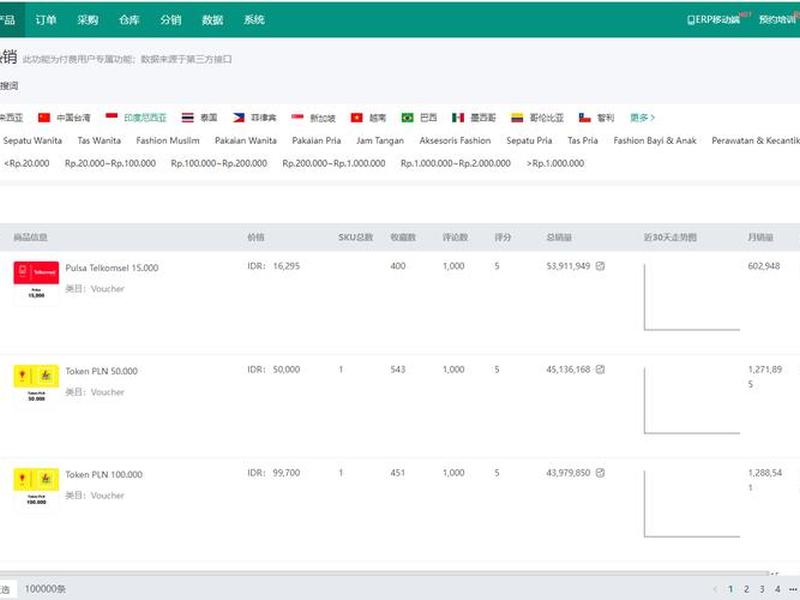Screen dimensions: 800x600
Task: Open Token PLN 50.000 product thumbnail
Action: (x=36, y=386)
